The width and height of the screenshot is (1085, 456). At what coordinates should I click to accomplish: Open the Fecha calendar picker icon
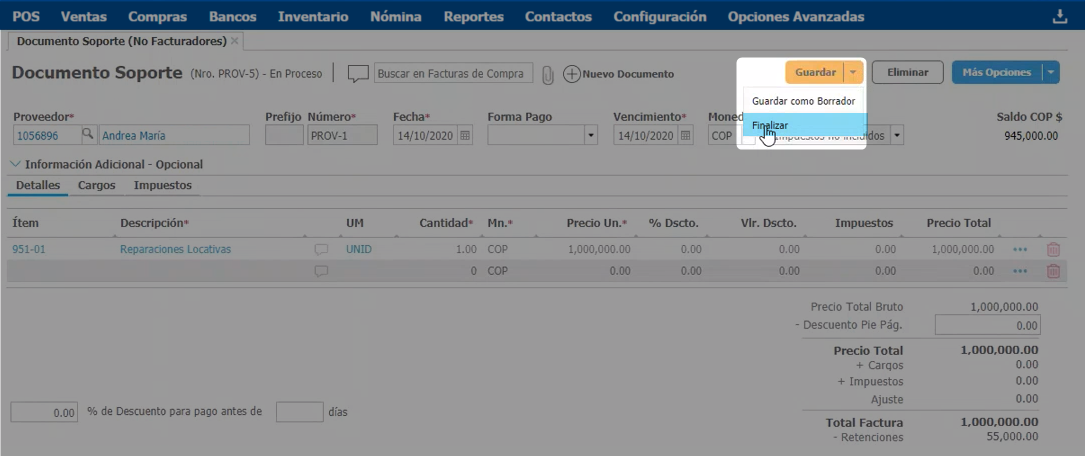click(464, 135)
